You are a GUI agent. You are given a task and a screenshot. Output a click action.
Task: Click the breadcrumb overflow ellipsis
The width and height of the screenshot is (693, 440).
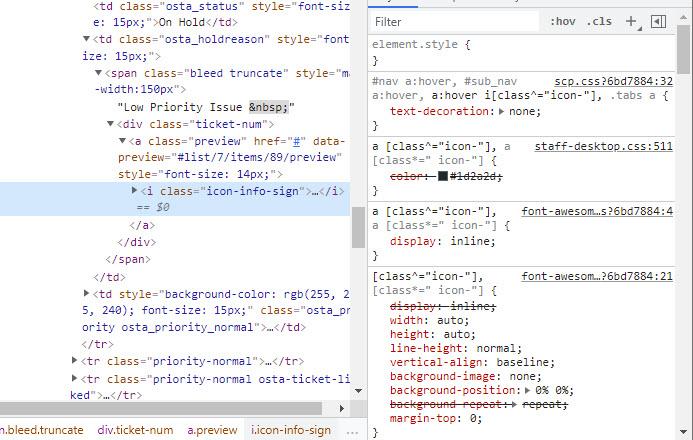tap(351, 430)
